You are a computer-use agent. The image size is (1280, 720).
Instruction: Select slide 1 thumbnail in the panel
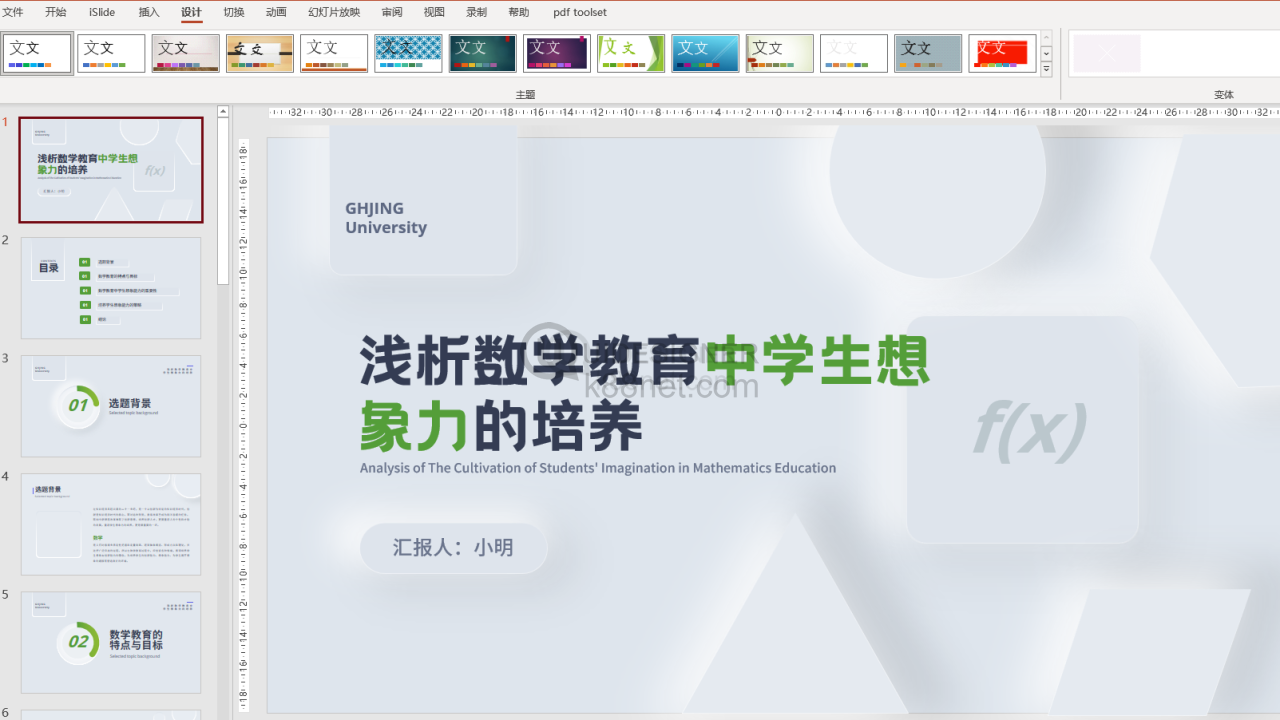(x=111, y=170)
